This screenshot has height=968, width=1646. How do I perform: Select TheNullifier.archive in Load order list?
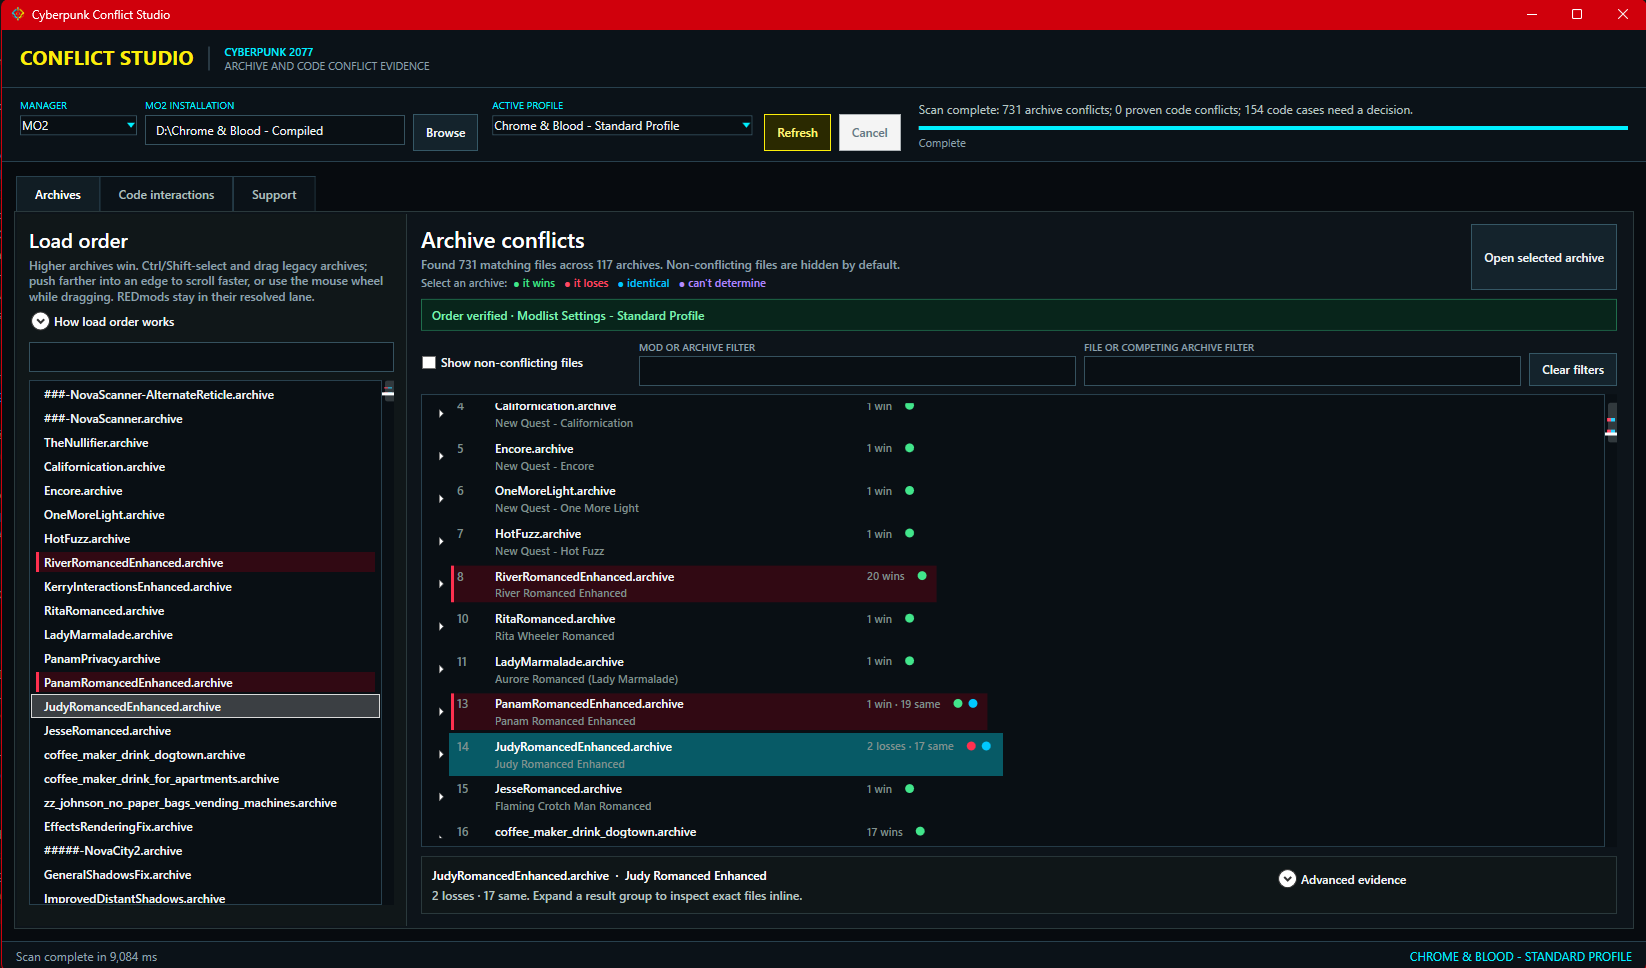pos(206,443)
